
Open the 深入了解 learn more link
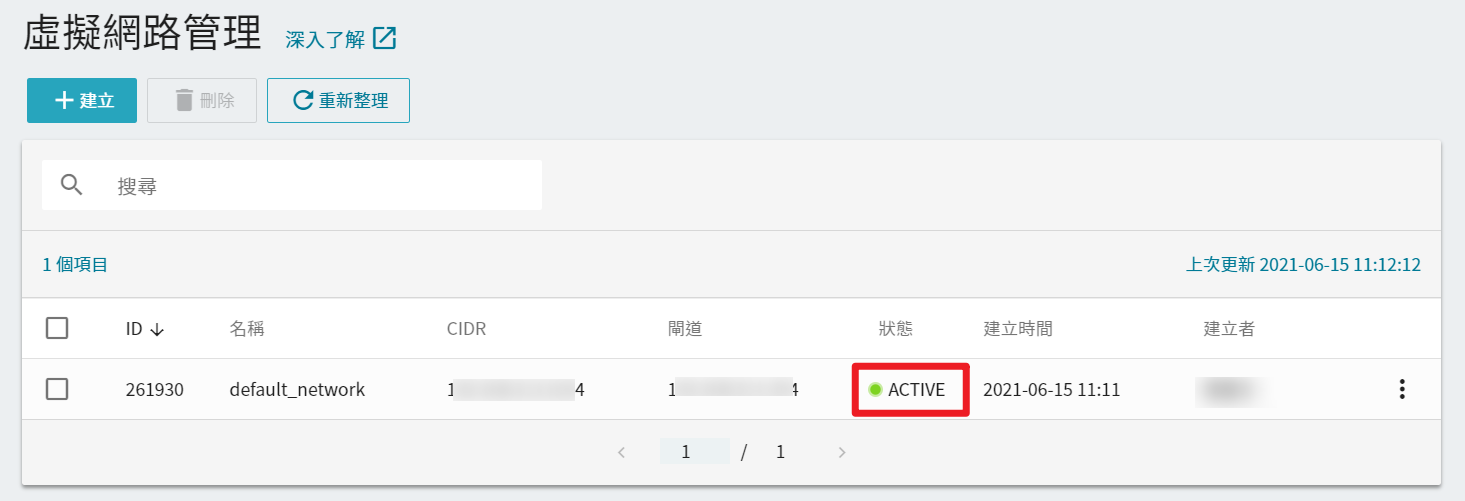pyautogui.click(x=325, y=40)
